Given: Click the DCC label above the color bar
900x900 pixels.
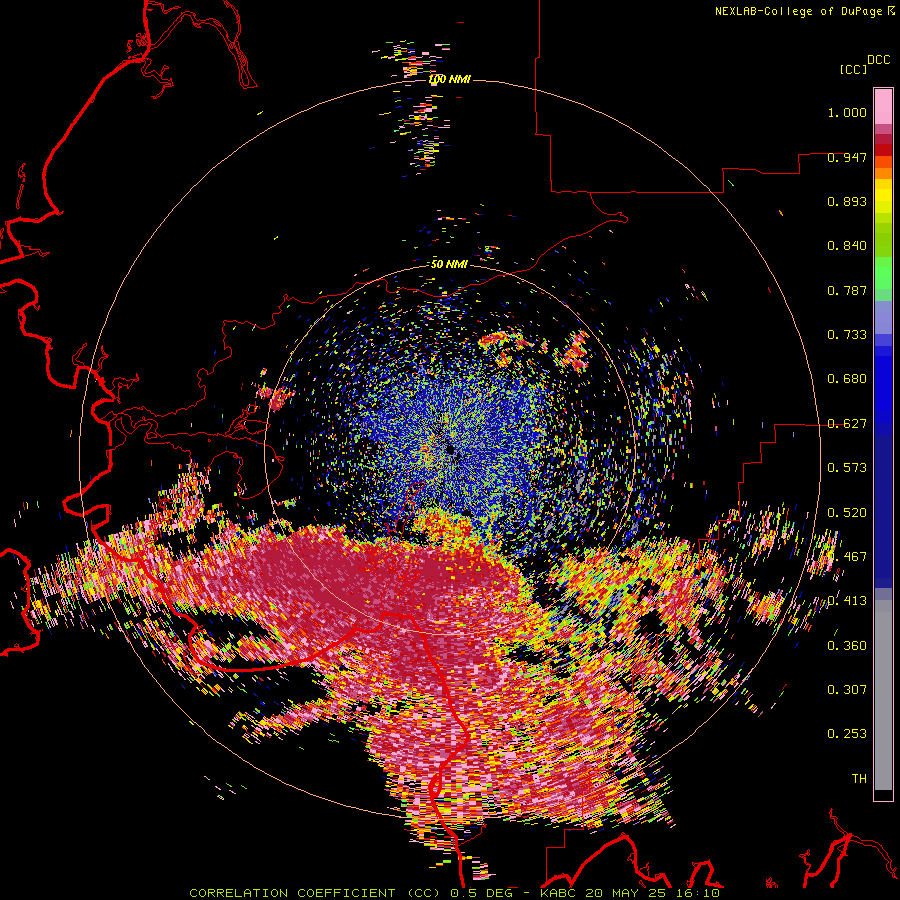Looking at the screenshot, I should tap(878, 60).
